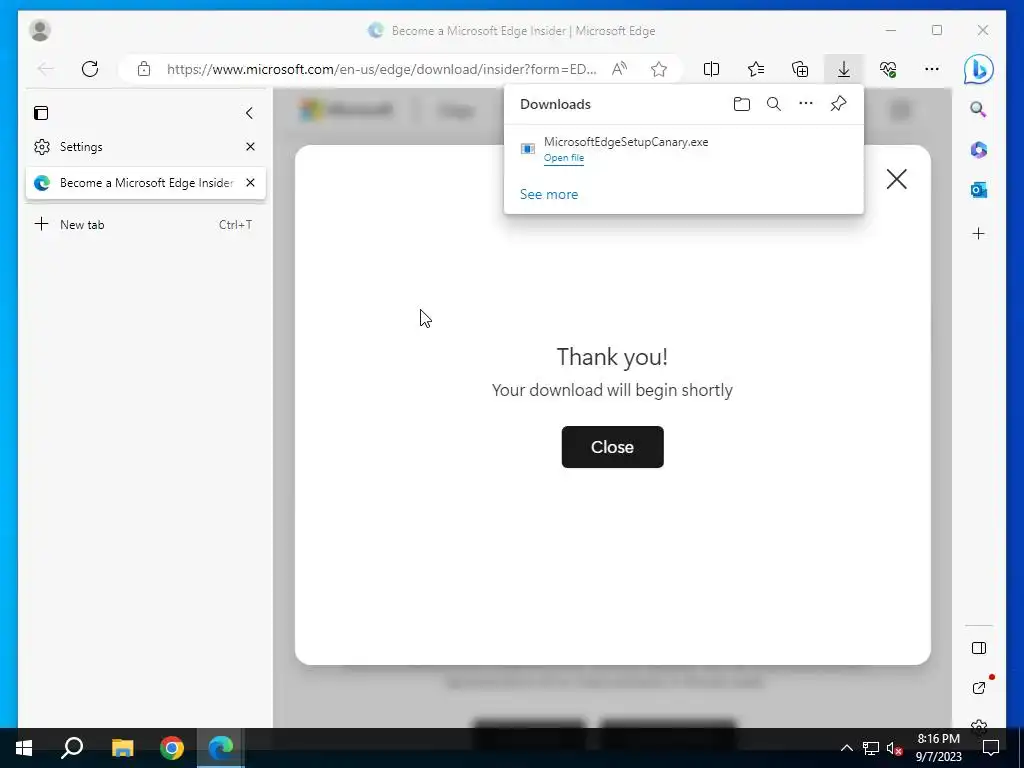Pin the Downloads panel
Viewport: 1024px width, 768px height.
coord(839,103)
